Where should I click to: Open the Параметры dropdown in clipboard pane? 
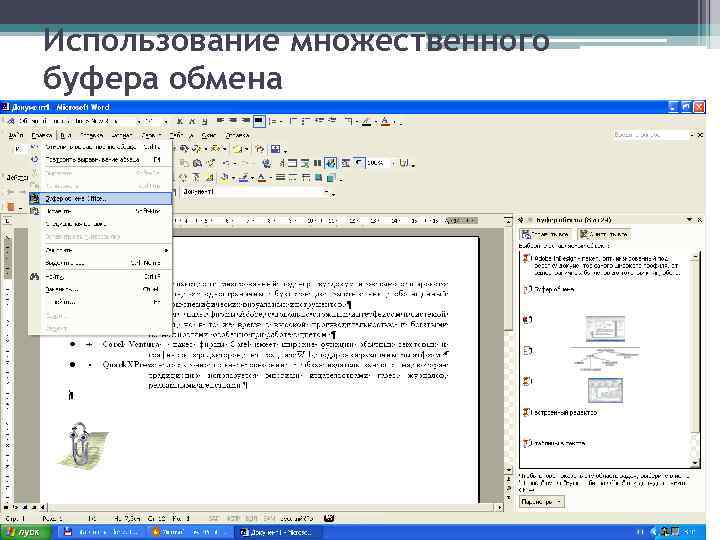click(541, 502)
